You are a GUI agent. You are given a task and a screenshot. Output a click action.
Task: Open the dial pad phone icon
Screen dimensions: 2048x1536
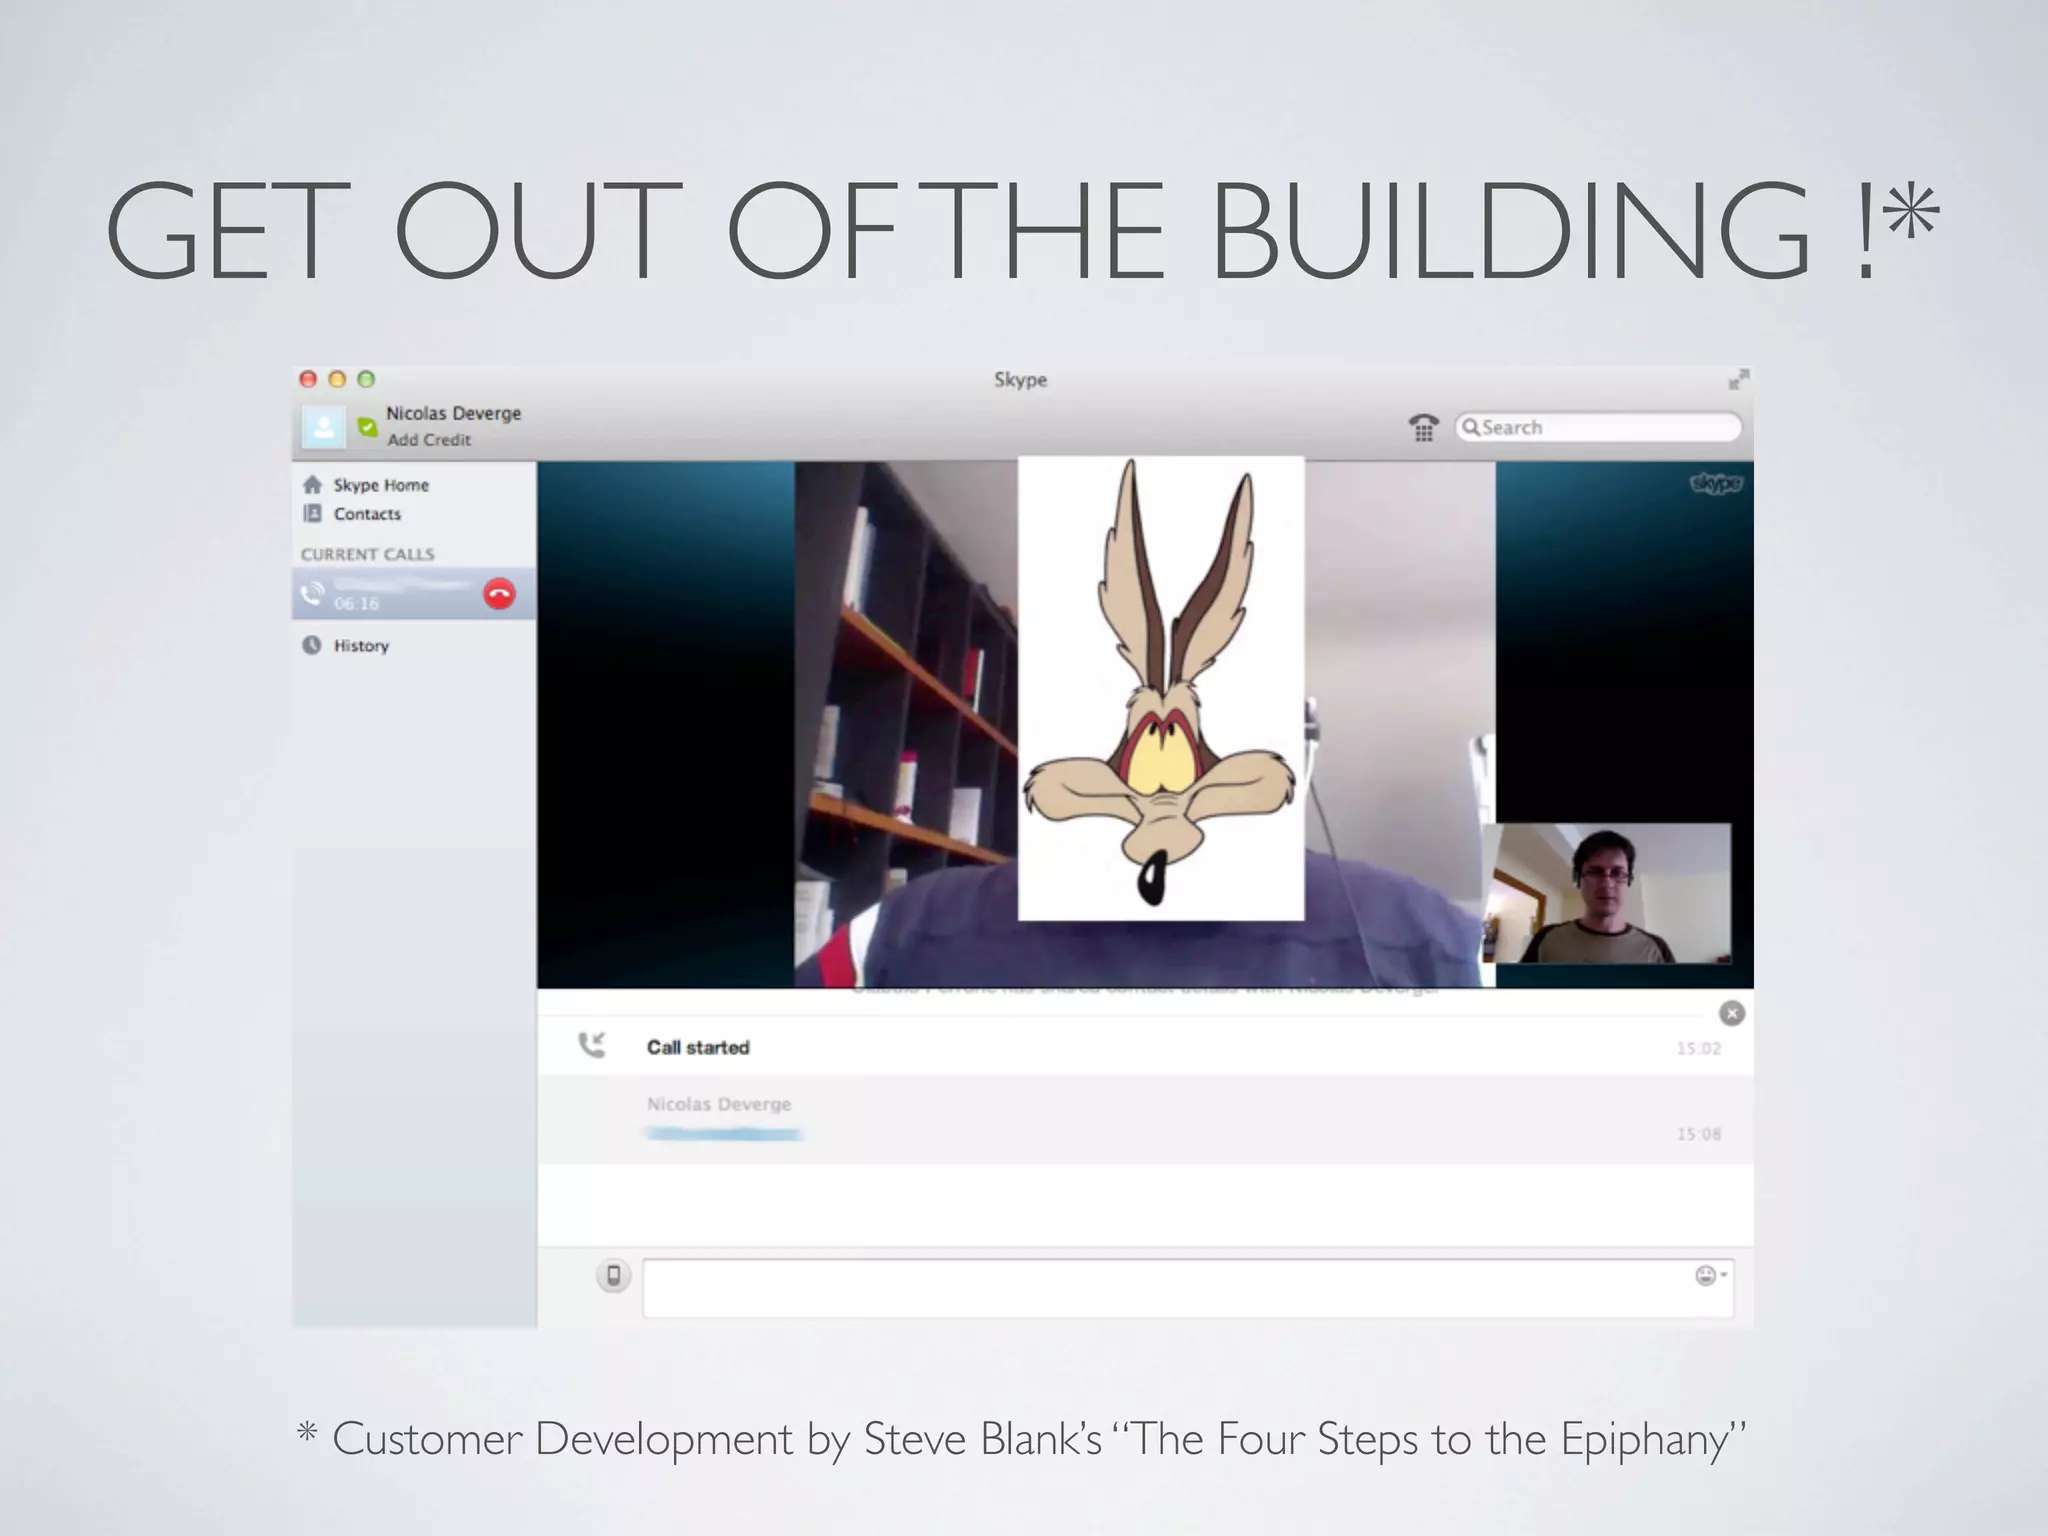1424,427
